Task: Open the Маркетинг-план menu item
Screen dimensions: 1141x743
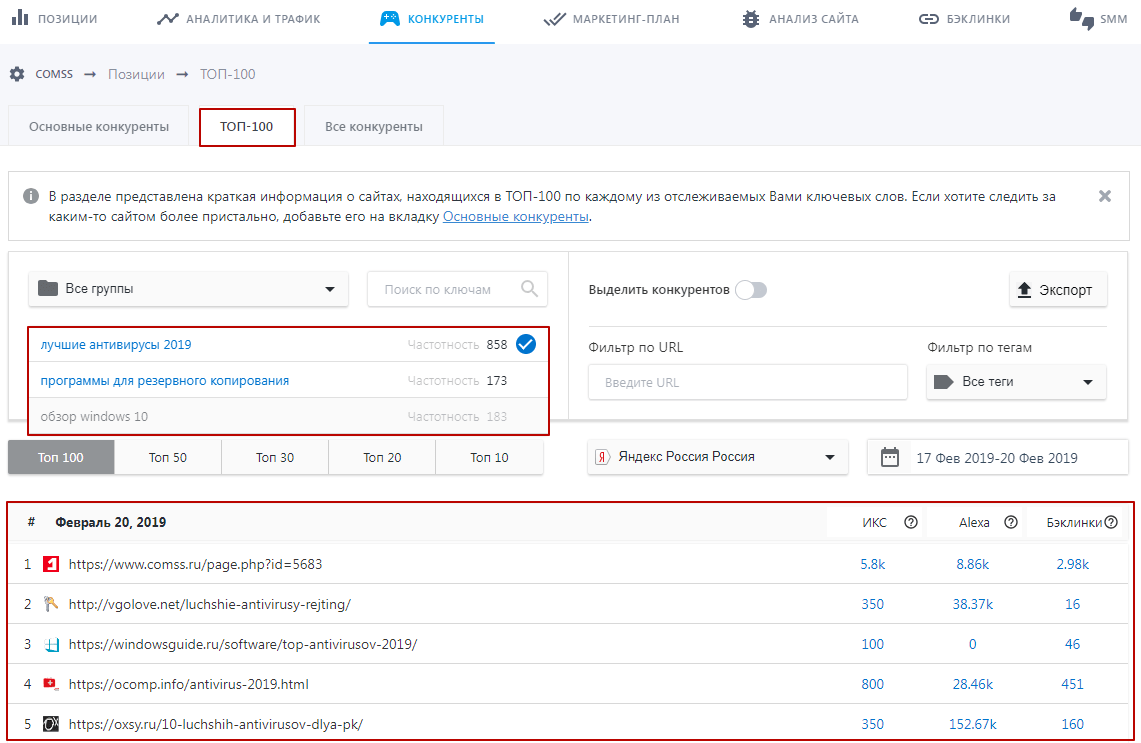Action: click(611, 19)
